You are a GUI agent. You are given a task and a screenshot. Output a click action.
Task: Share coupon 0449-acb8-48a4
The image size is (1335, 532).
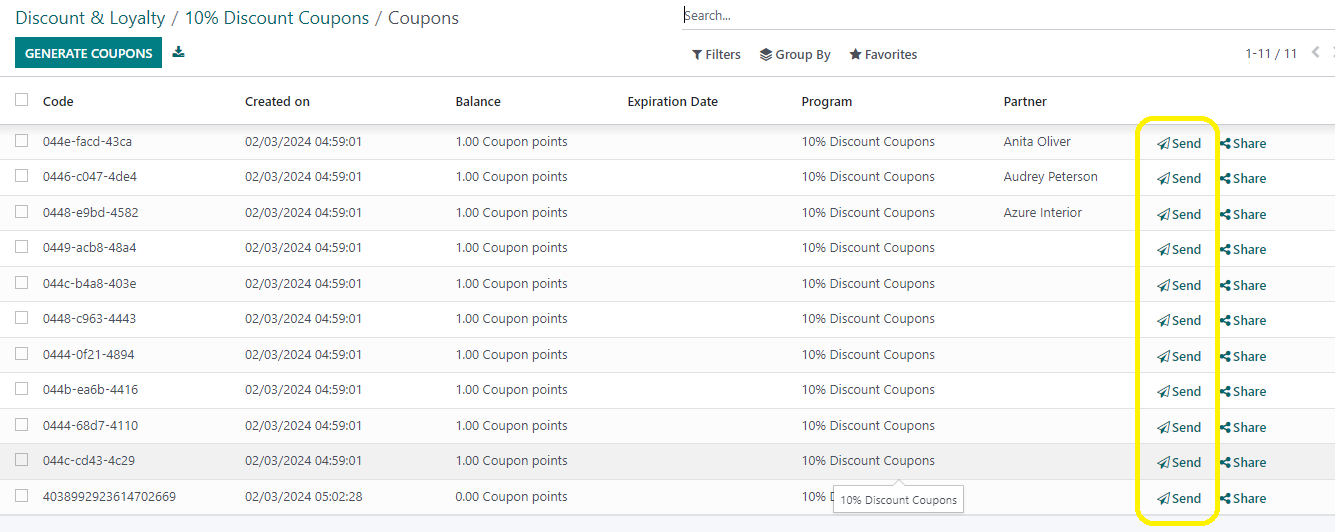(x=1243, y=249)
